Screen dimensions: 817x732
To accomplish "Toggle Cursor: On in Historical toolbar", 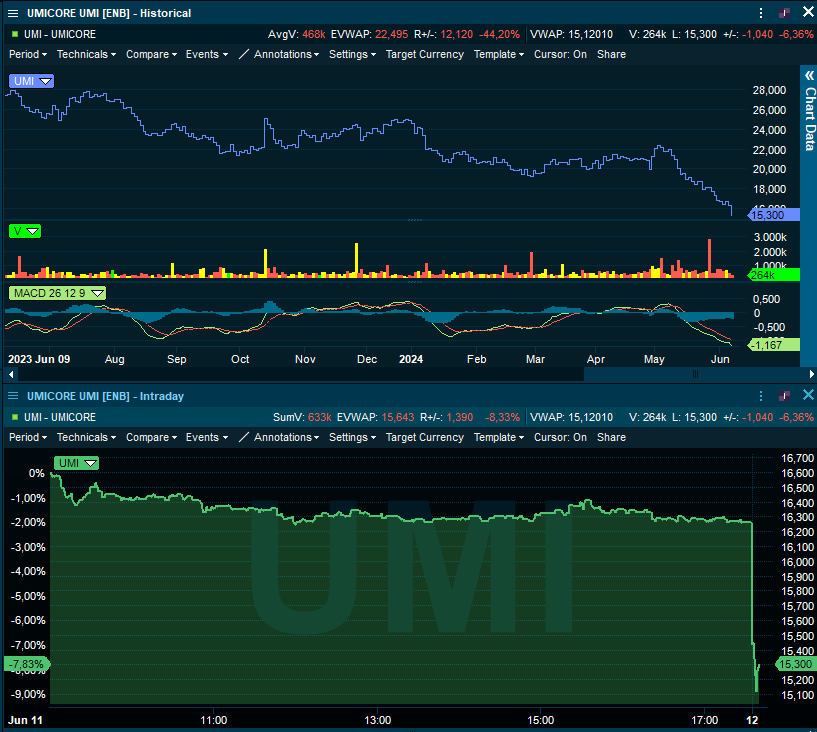I will click(x=560, y=54).
